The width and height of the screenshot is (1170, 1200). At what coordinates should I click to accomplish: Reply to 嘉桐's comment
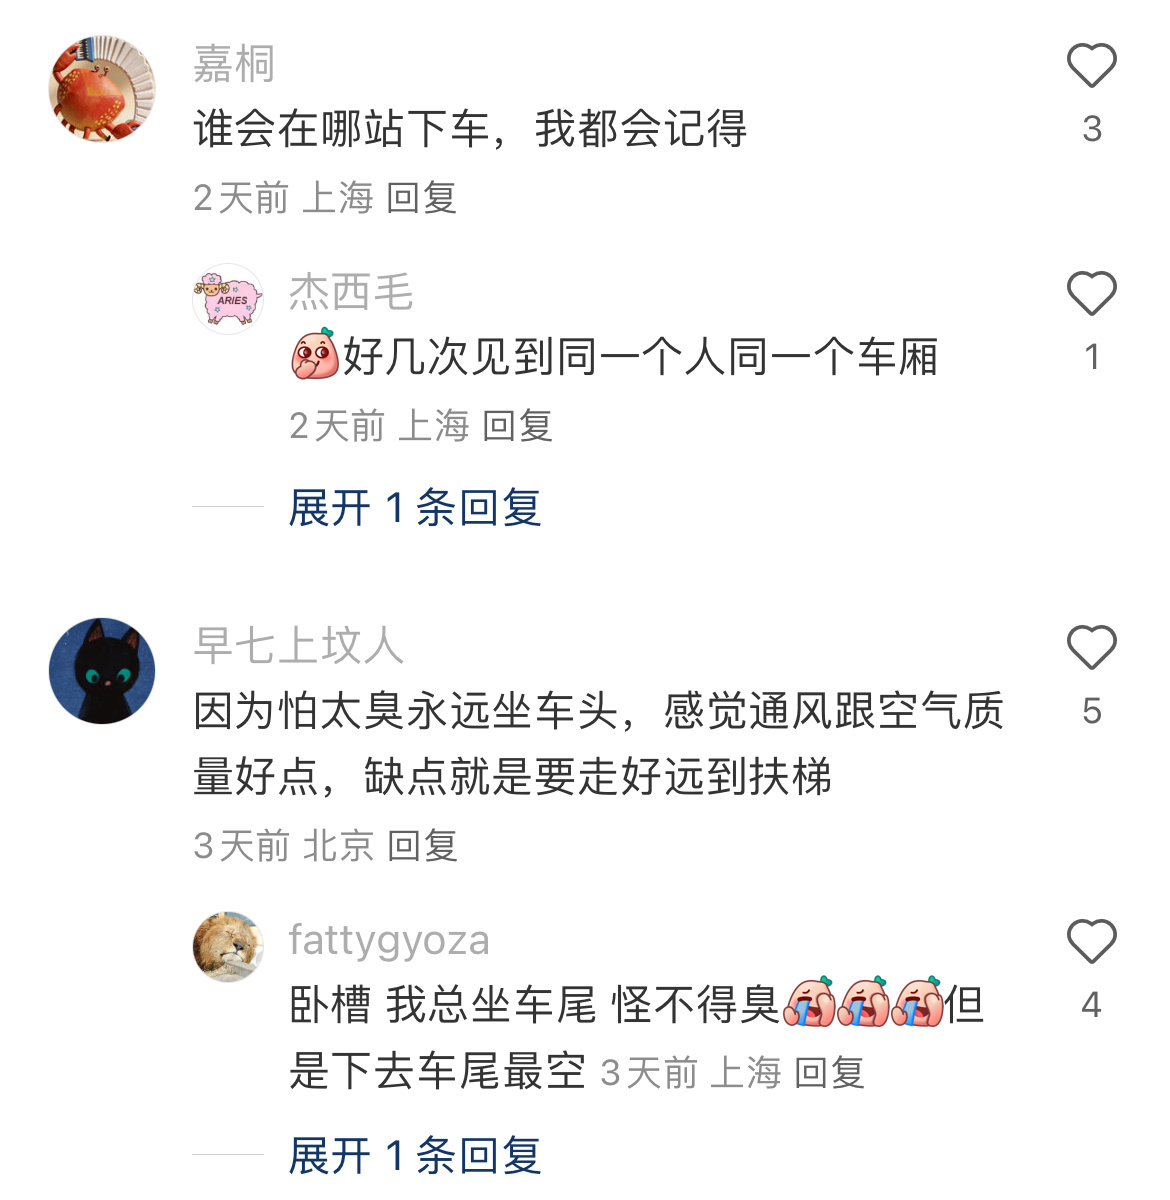click(x=422, y=198)
